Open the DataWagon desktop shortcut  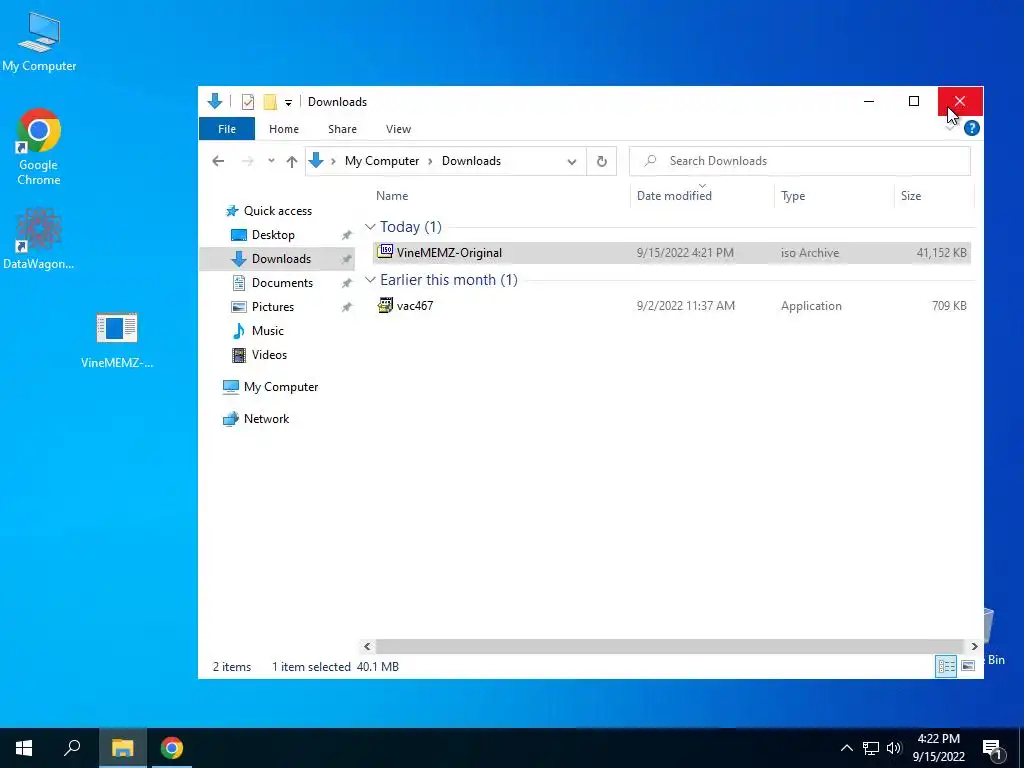click(x=39, y=239)
